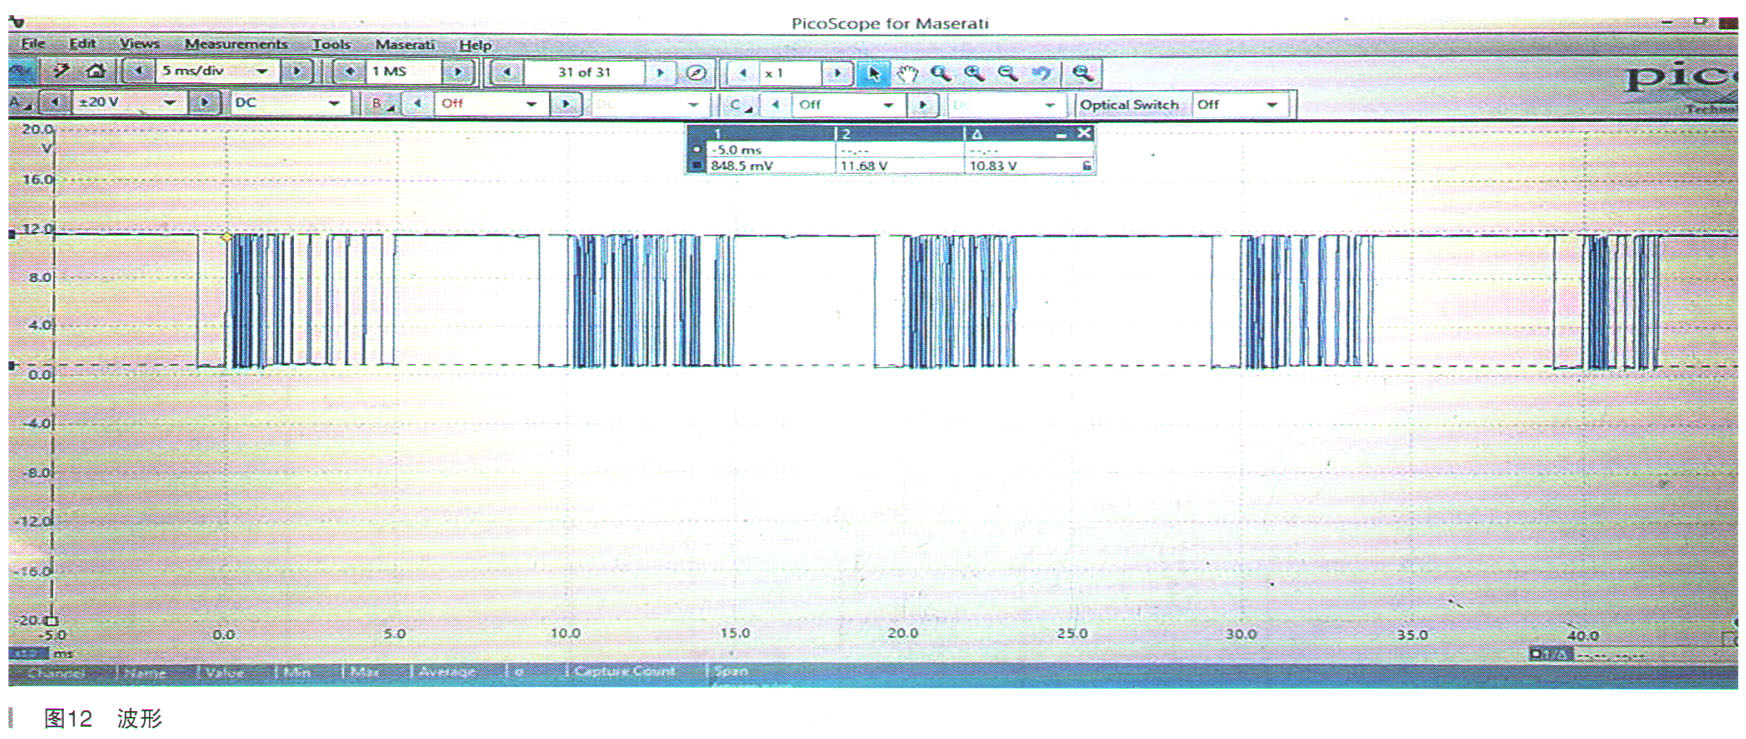Open channel B Off range dropdown
The height and width of the screenshot is (739, 1746).
(531, 103)
